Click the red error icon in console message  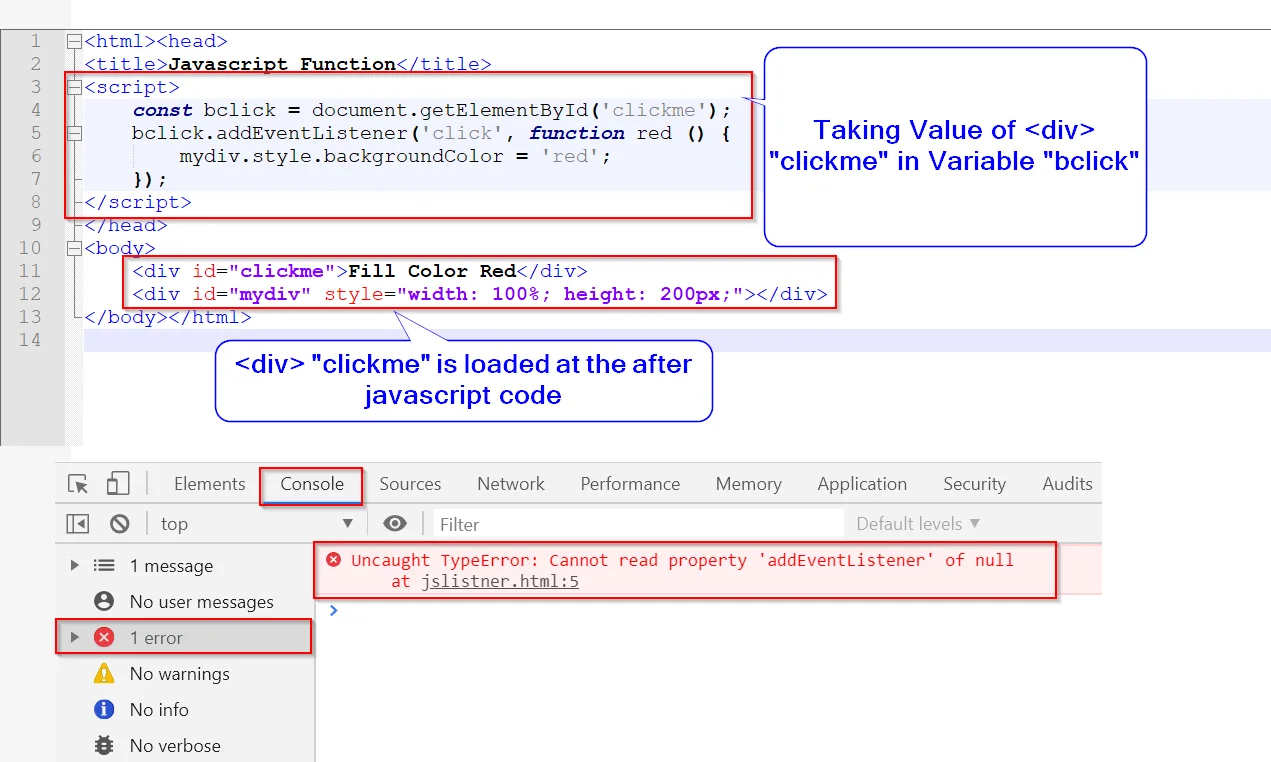[x=333, y=560]
